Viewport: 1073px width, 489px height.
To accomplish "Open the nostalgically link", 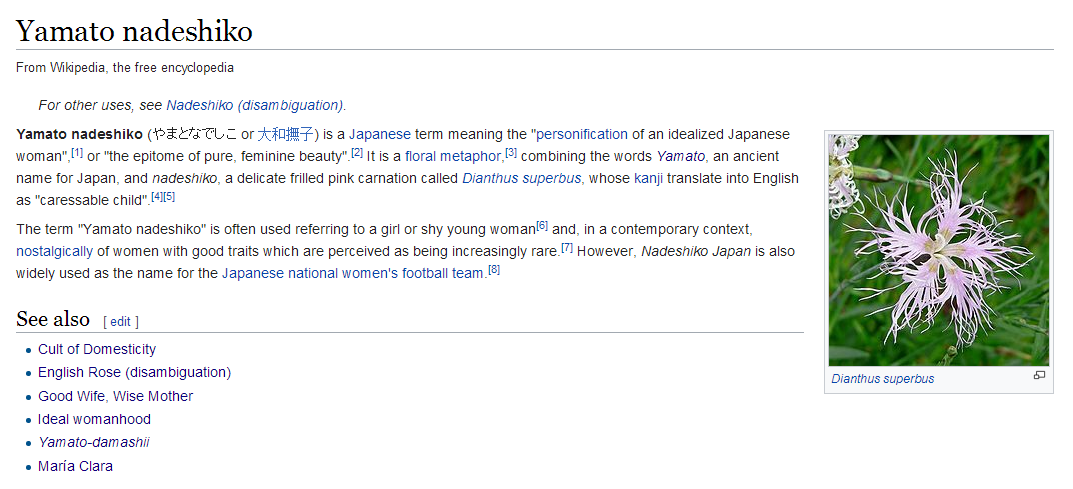I will 54,251.
